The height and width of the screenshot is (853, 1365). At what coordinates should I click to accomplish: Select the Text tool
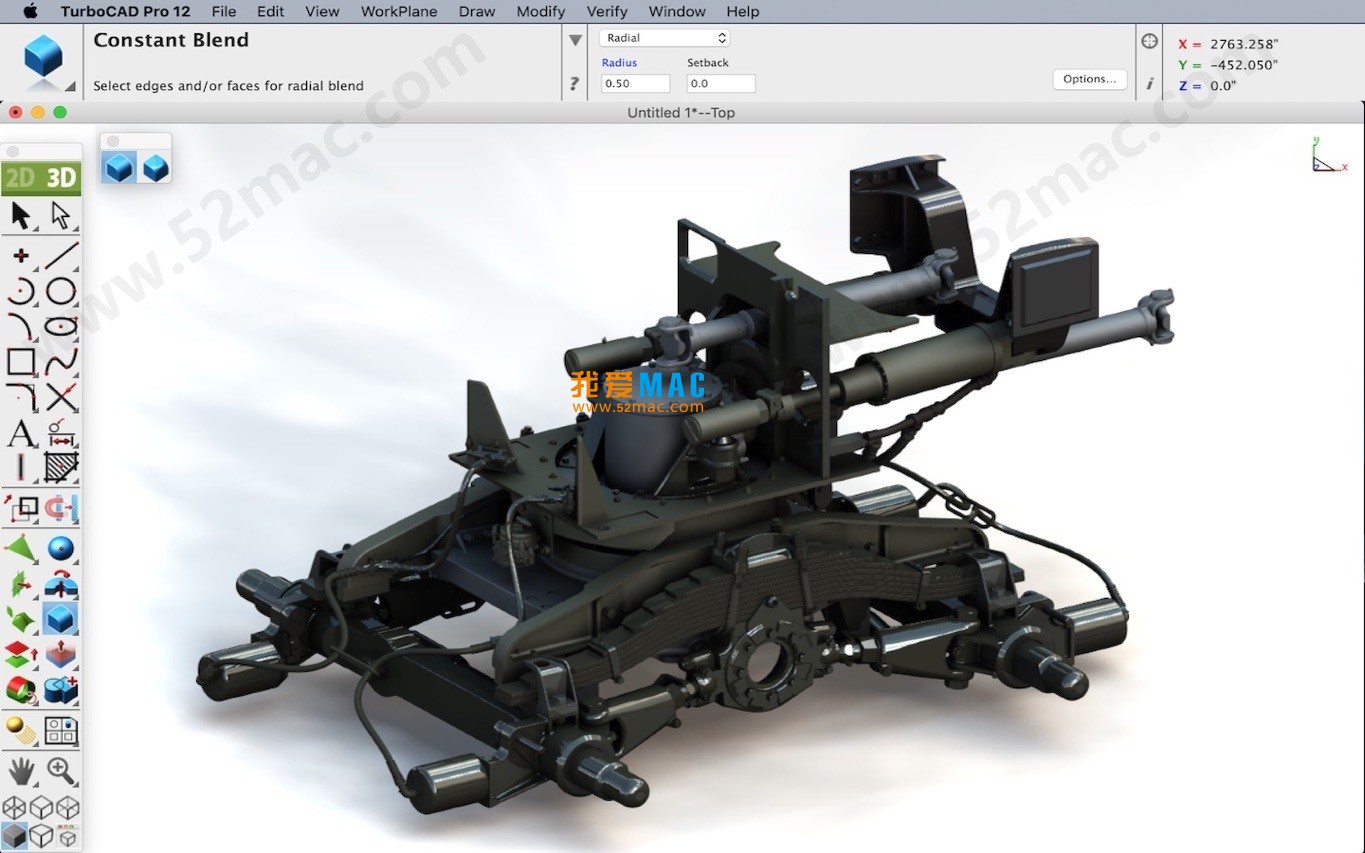pos(20,435)
